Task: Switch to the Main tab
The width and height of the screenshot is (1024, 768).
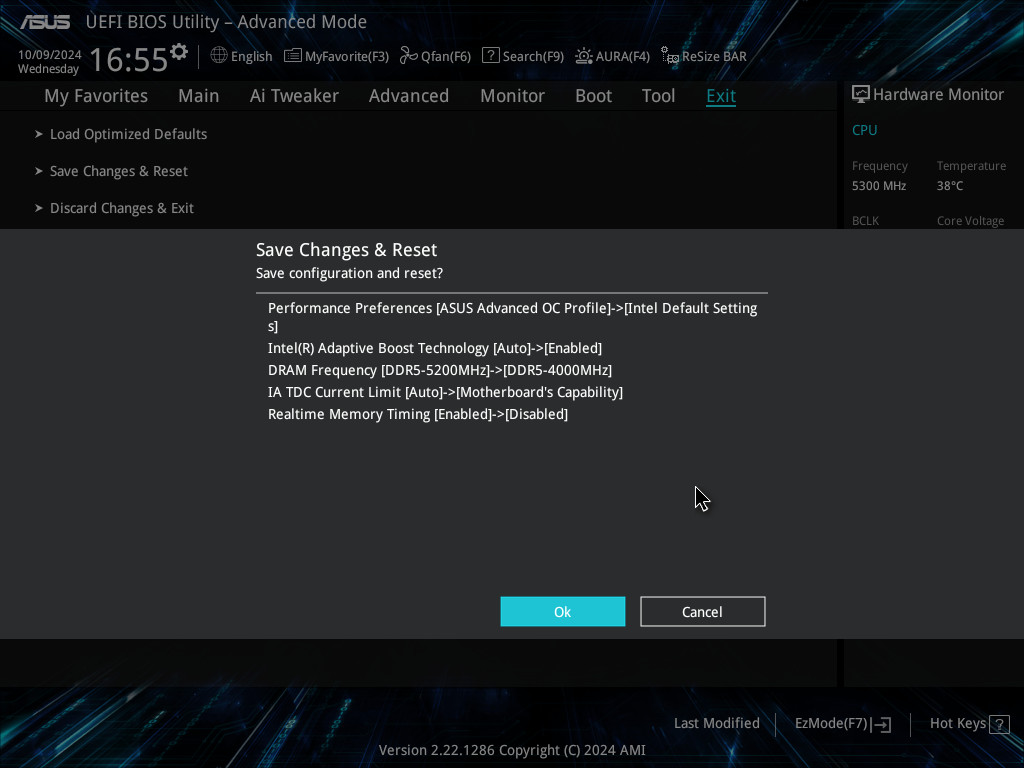Action: (199, 96)
